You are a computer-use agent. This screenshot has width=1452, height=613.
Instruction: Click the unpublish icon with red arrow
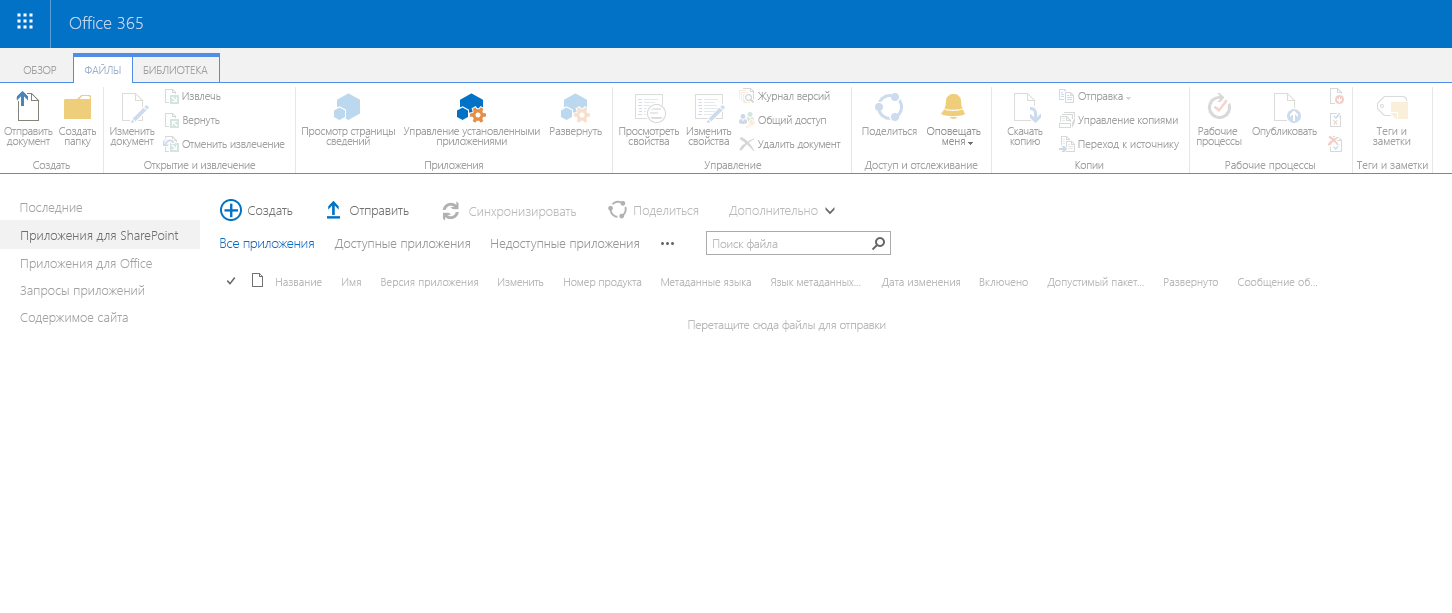1335,97
